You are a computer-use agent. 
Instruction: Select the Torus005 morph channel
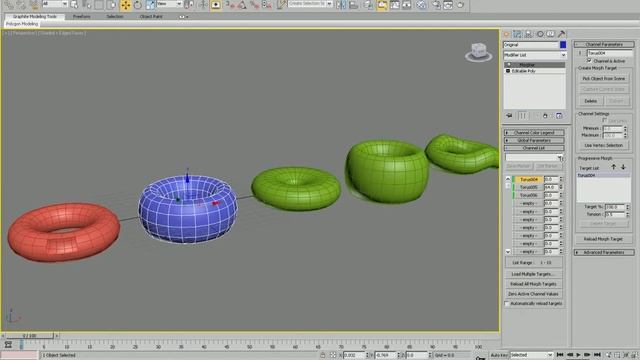529,187
